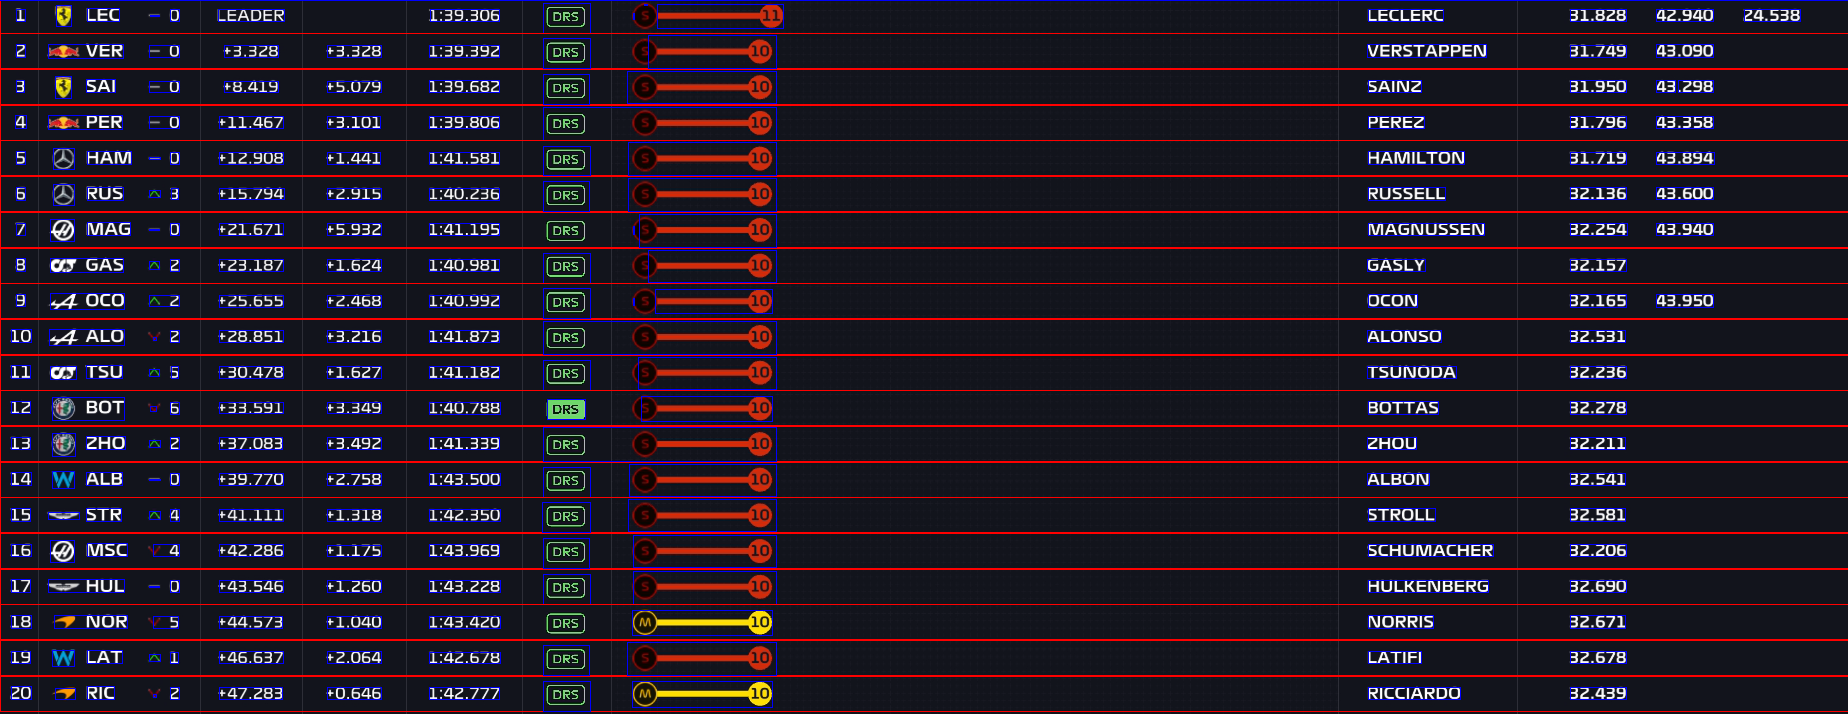Screen dimensions: 1848x714
Task: Click the Williams logo beside LAT
Action: point(63,658)
